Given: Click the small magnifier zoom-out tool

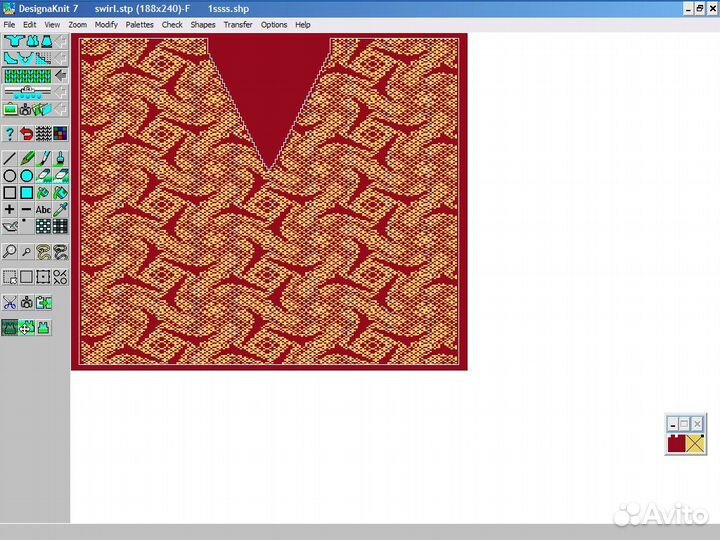Looking at the screenshot, I should click(x=27, y=252).
